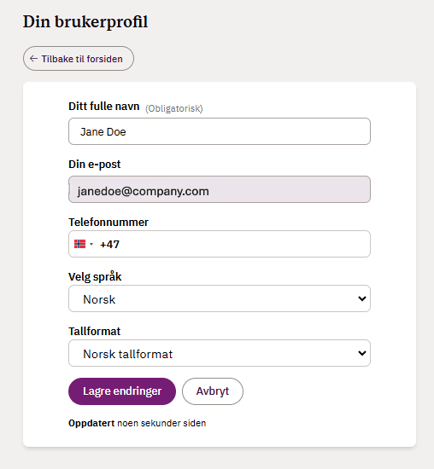Screen dimensions: 434x469
Task: Click the chevron in Norsk tallformat selector
Action: 362,353
